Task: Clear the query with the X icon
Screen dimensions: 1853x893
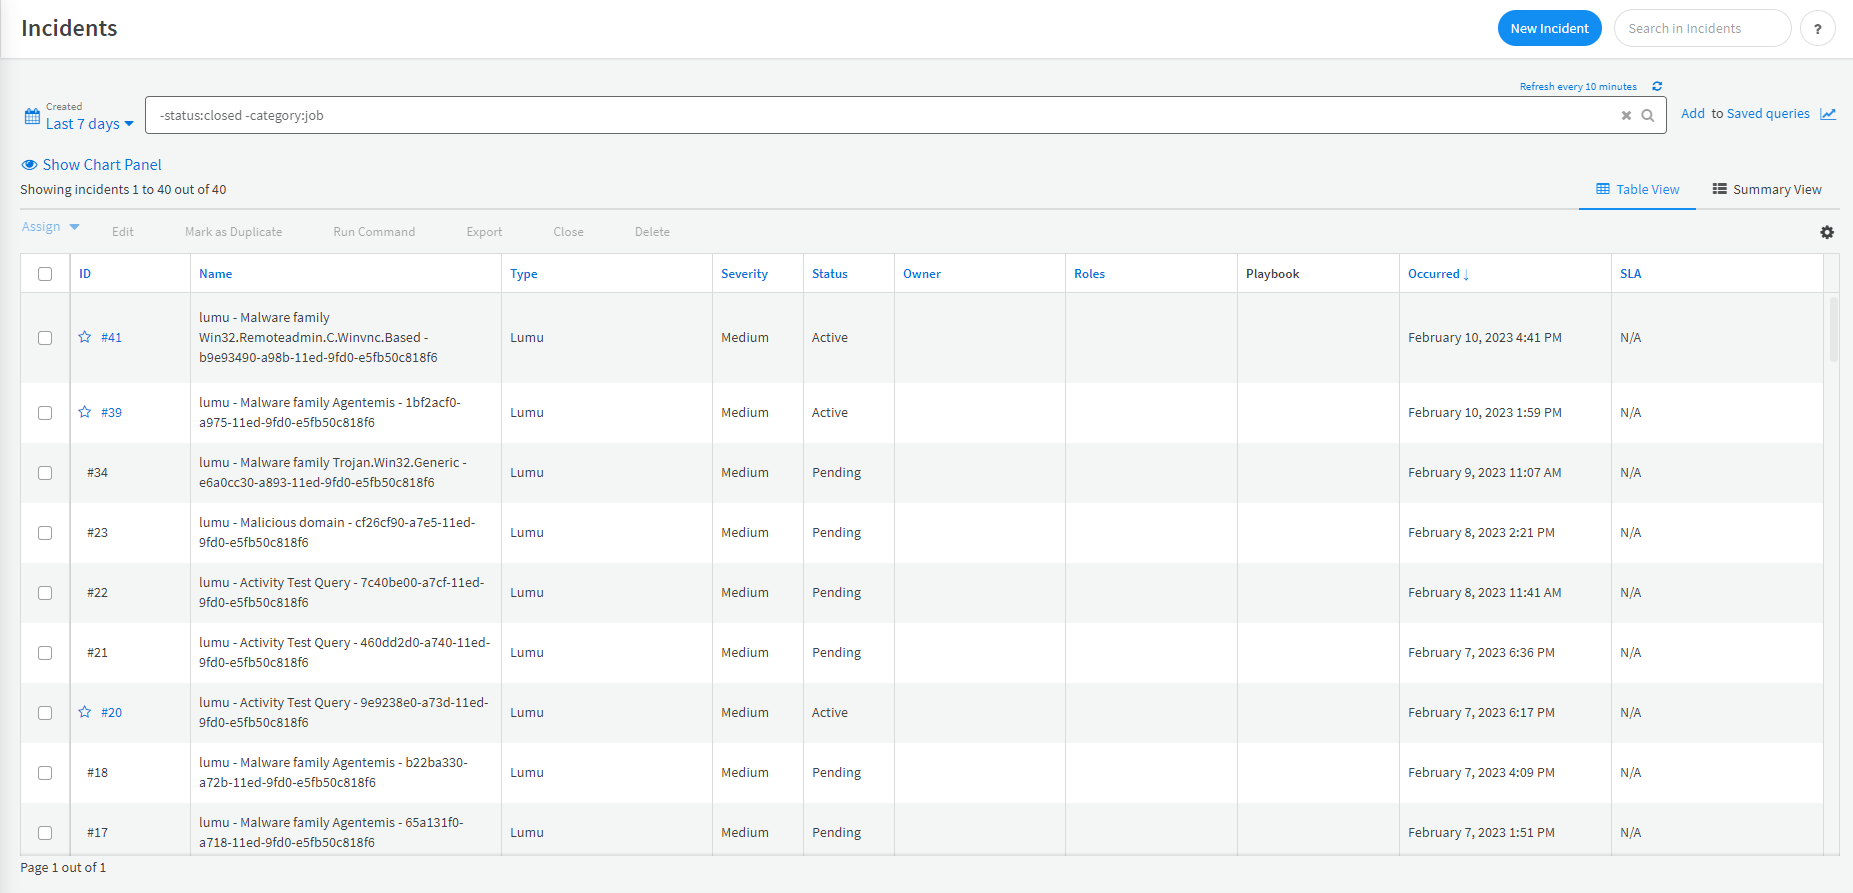Action: (x=1626, y=116)
